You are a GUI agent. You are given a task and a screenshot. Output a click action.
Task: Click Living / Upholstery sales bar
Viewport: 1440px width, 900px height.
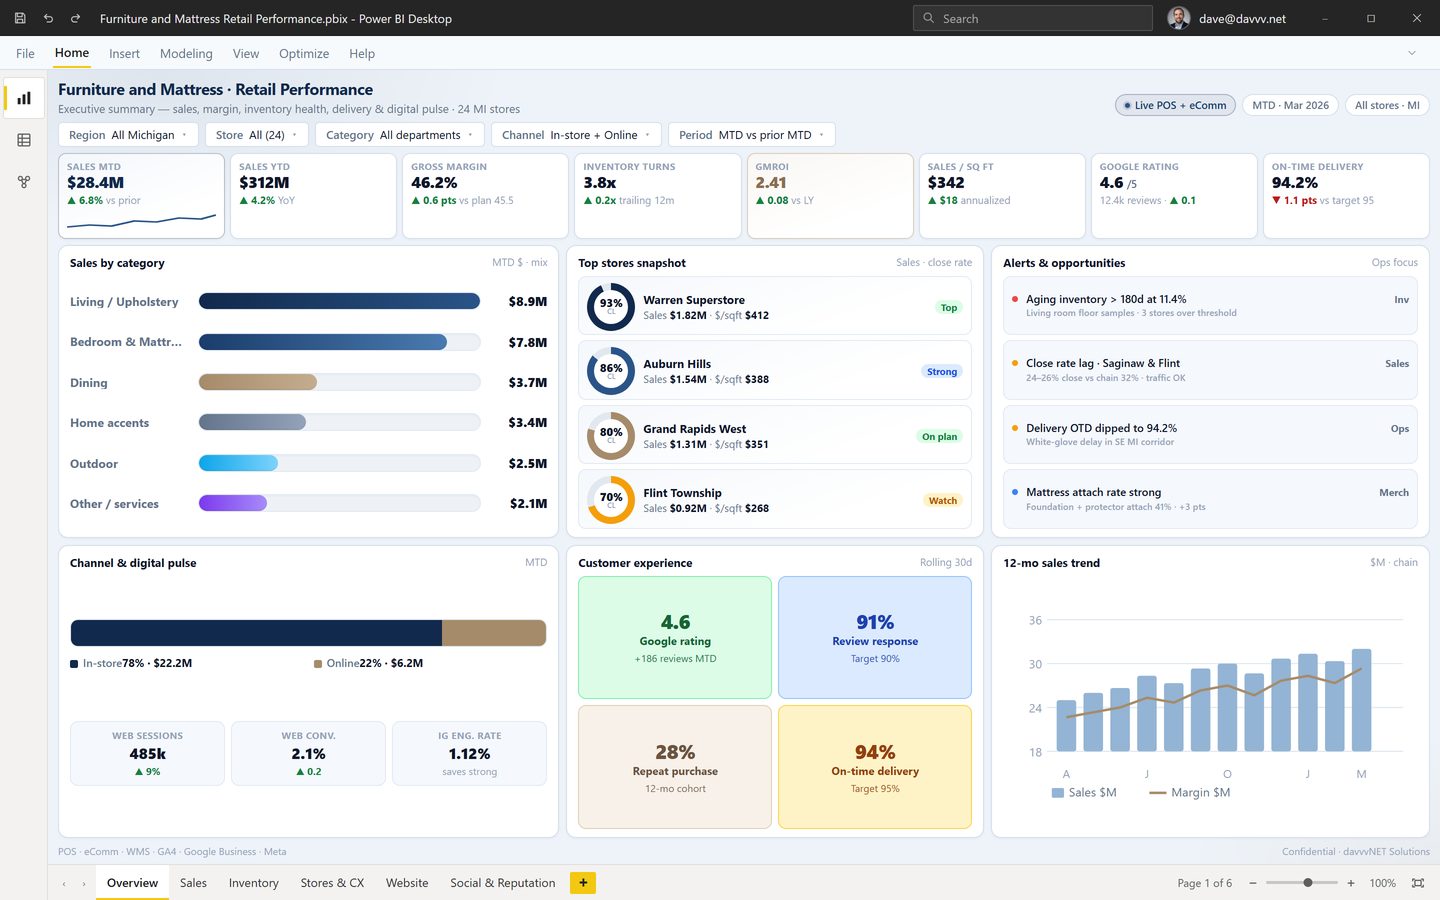coord(339,301)
